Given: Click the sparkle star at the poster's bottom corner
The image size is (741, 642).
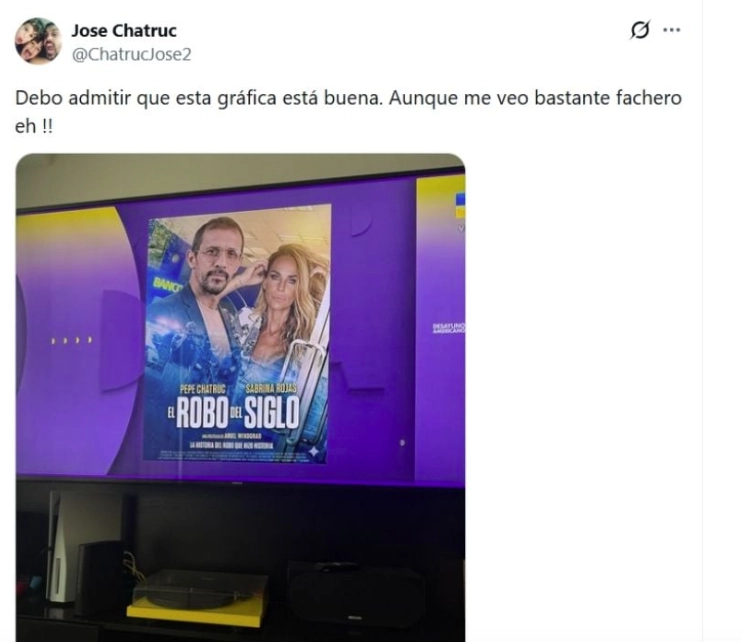Looking at the screenshot, I should click(x=314, y=452).
